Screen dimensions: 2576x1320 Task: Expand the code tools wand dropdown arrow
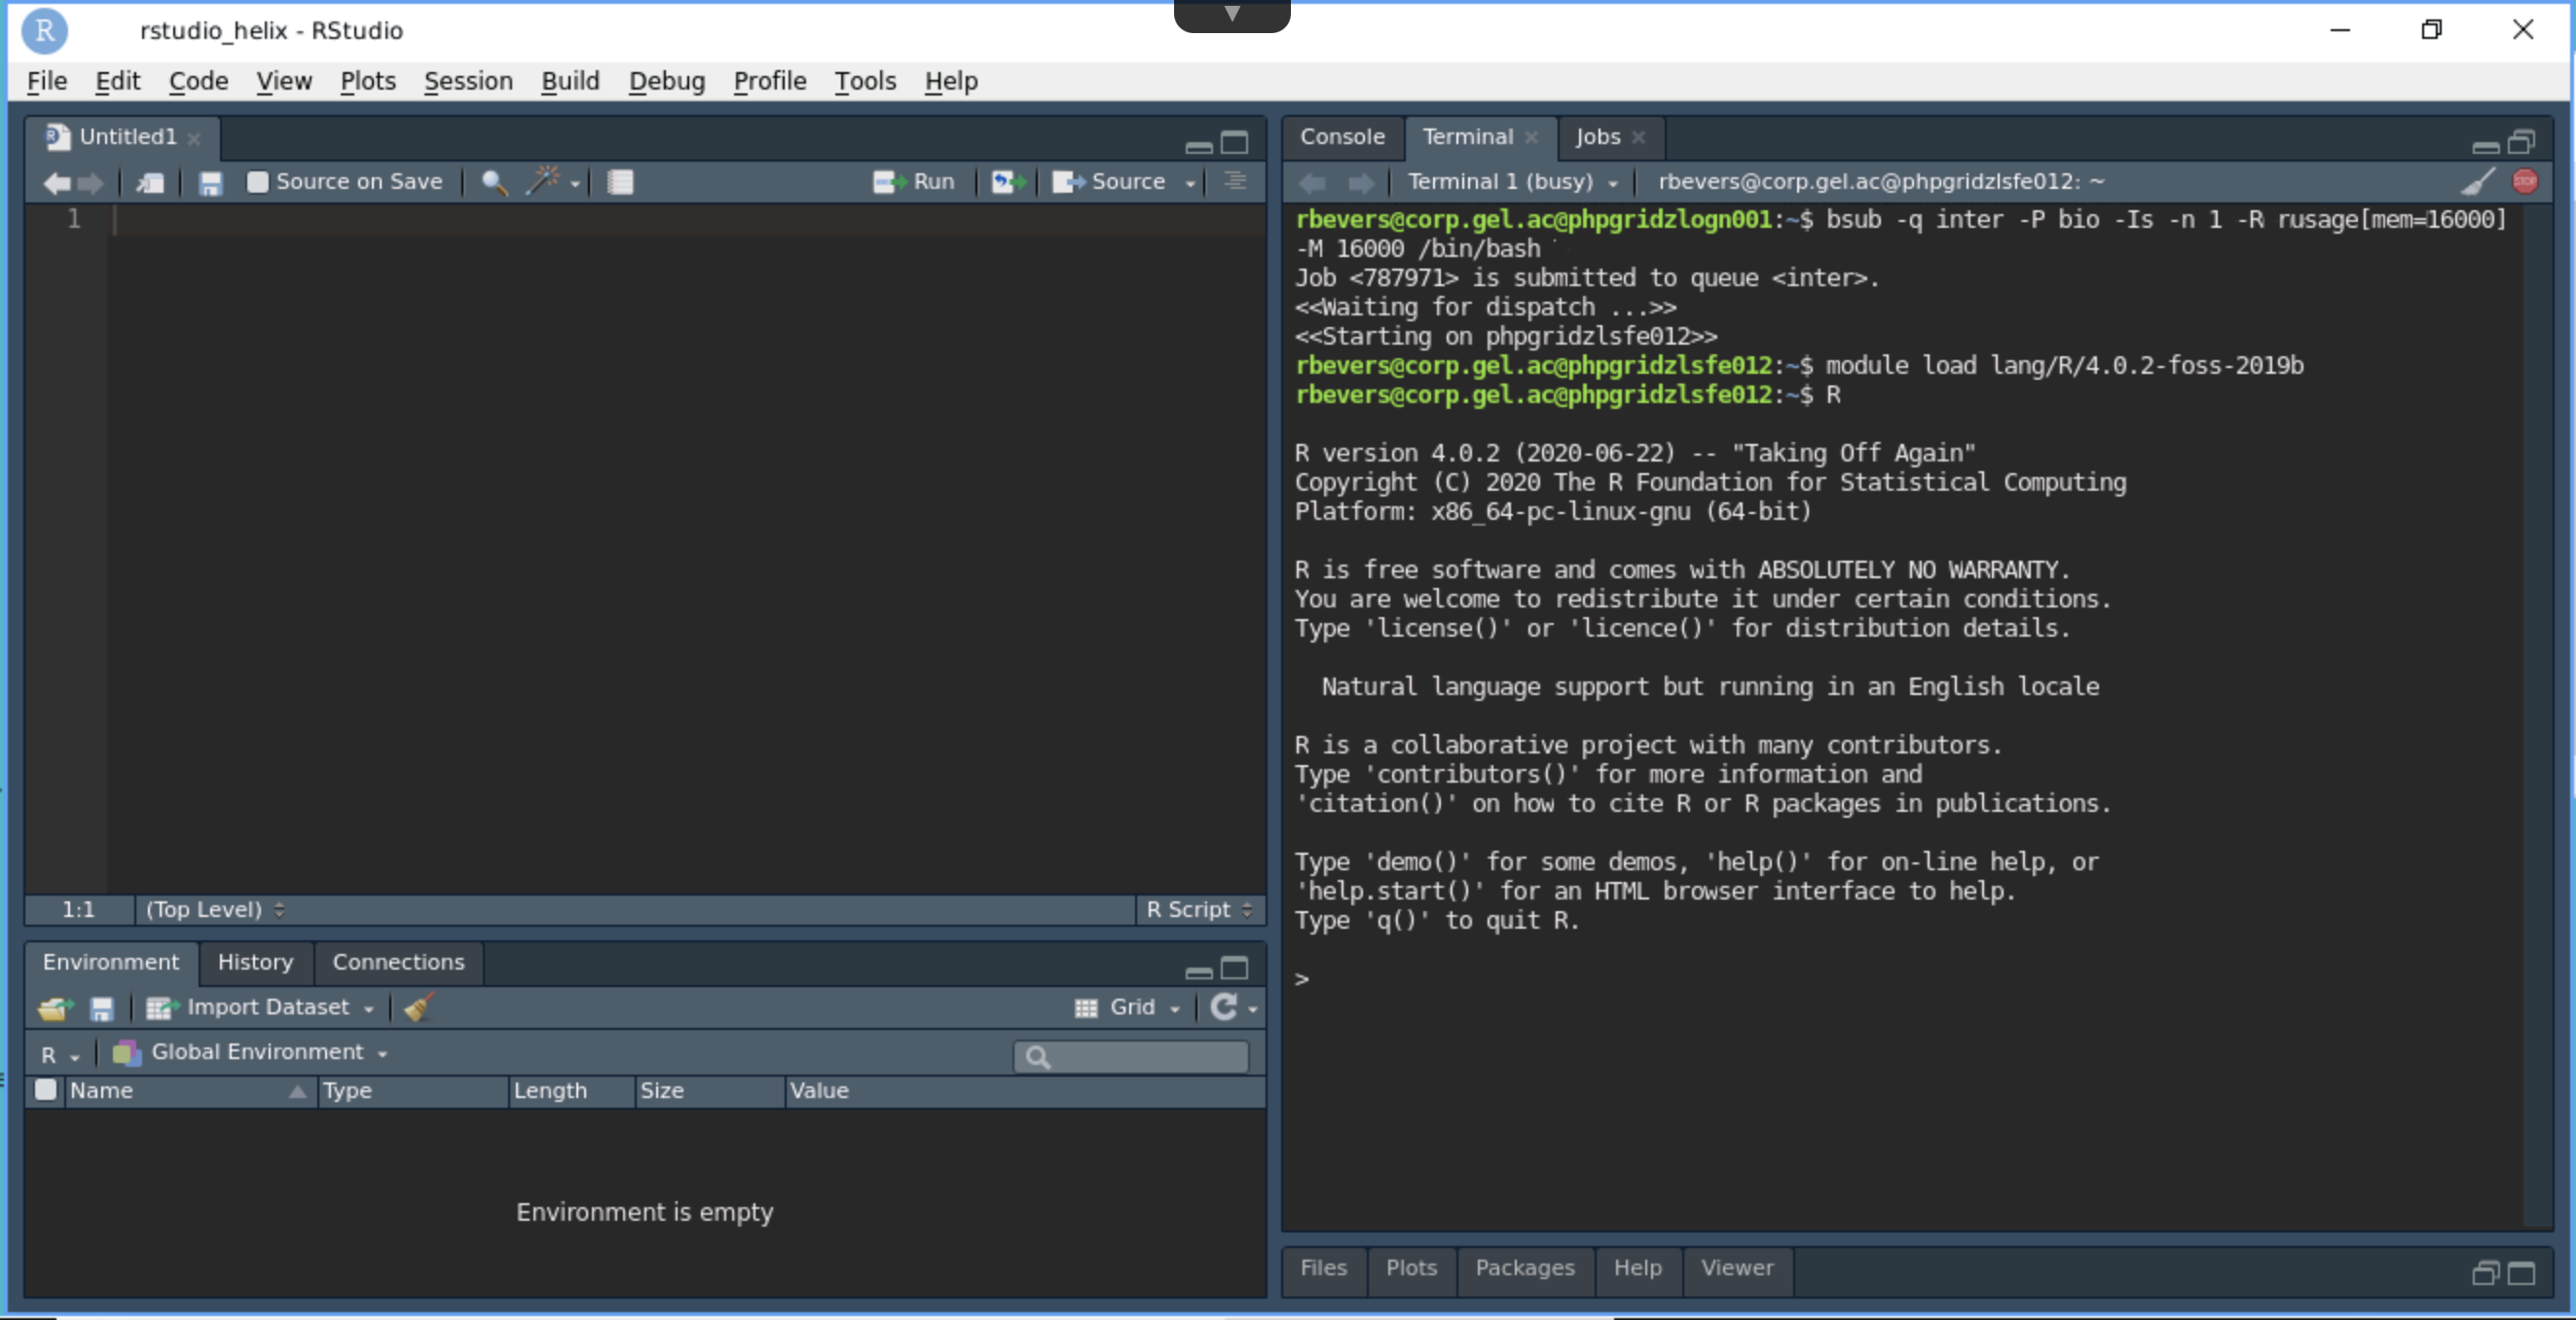click(x=575, y=184)
